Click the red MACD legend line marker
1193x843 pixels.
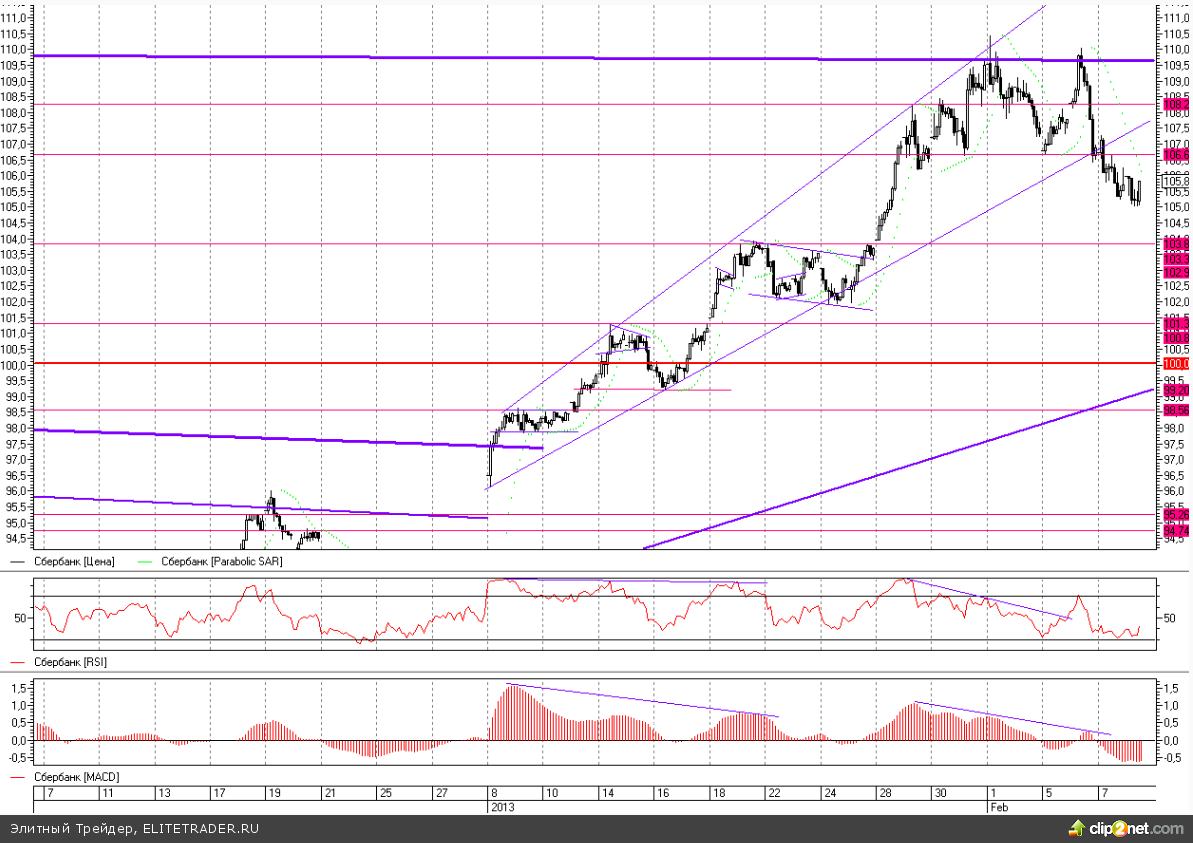18,776
